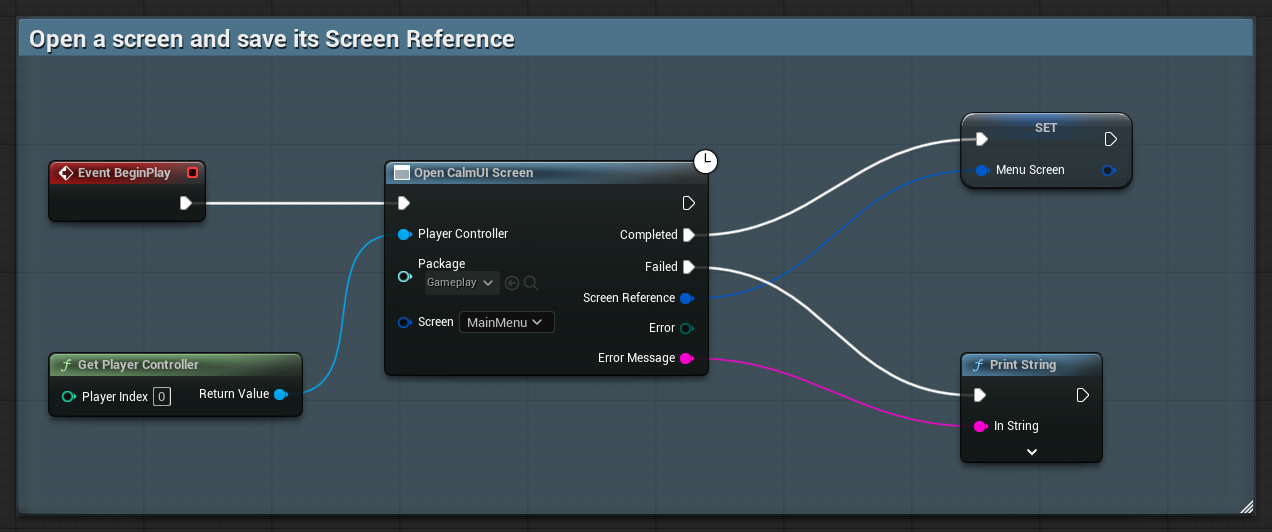
Task: Click the input exec pin of Open CalmUI Screen
Action: (403, 203)
